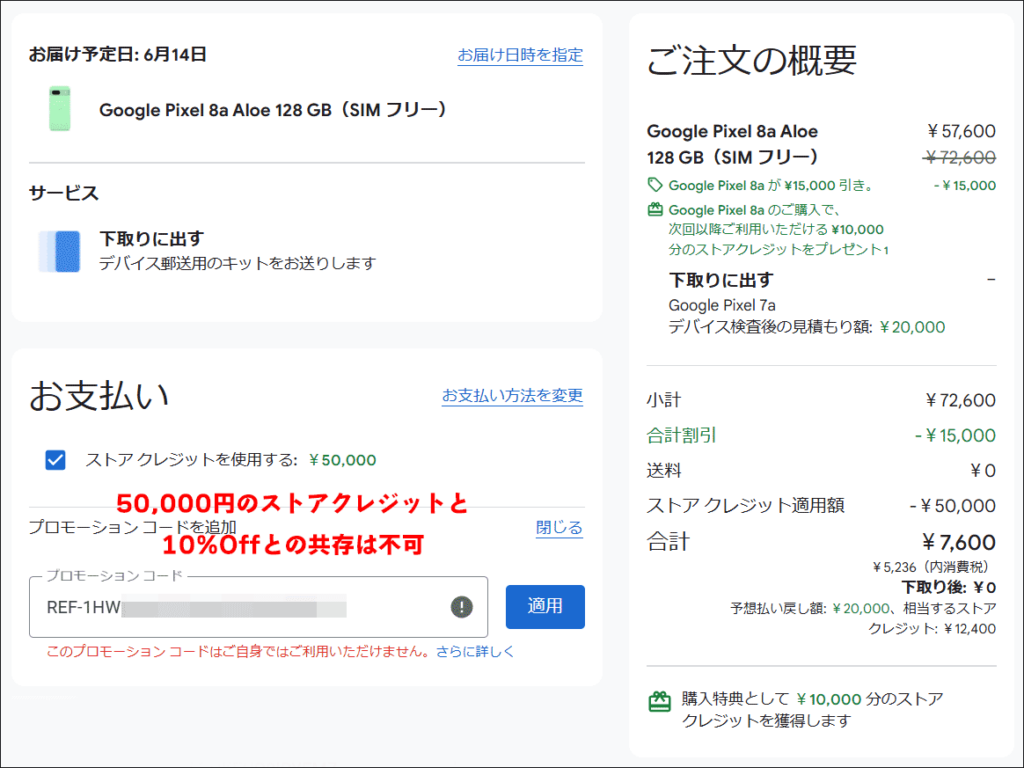The image size is (1024, 768).
Task: Click the 送料 ¥0 amount
Action: [983, 471]
